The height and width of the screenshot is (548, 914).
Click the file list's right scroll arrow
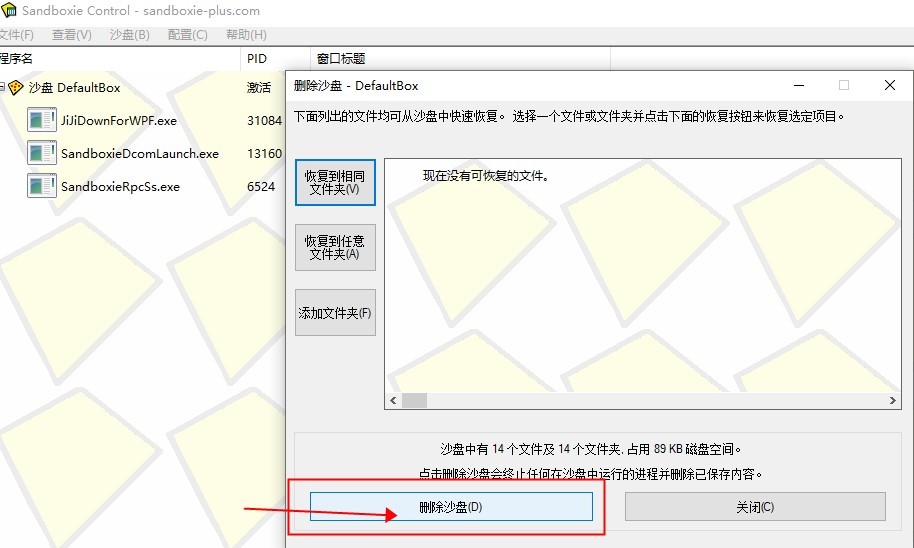(x=893, y=400)
